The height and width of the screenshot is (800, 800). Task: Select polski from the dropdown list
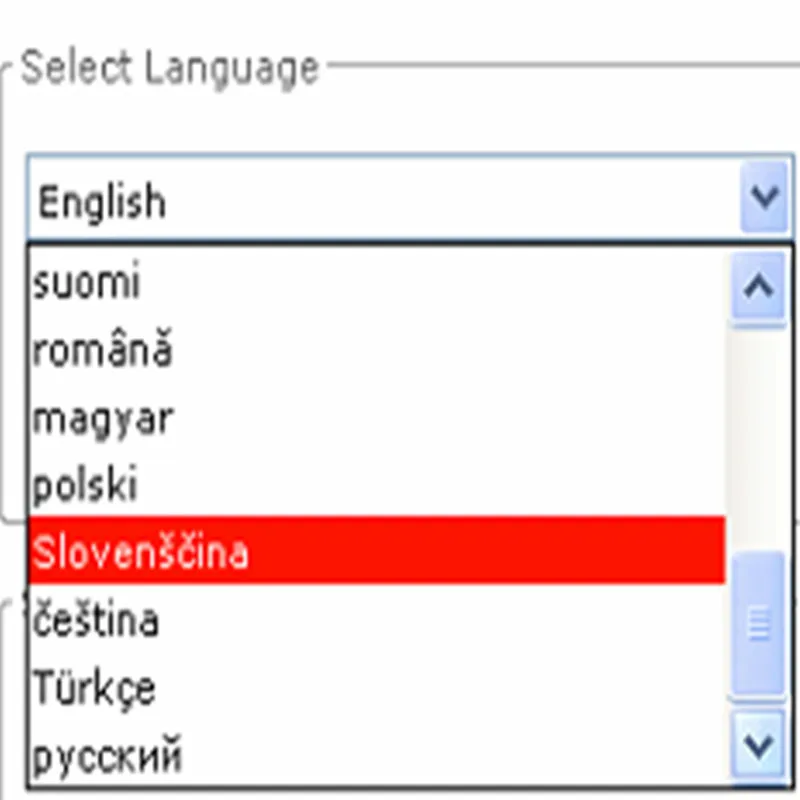tap(84, 486)
